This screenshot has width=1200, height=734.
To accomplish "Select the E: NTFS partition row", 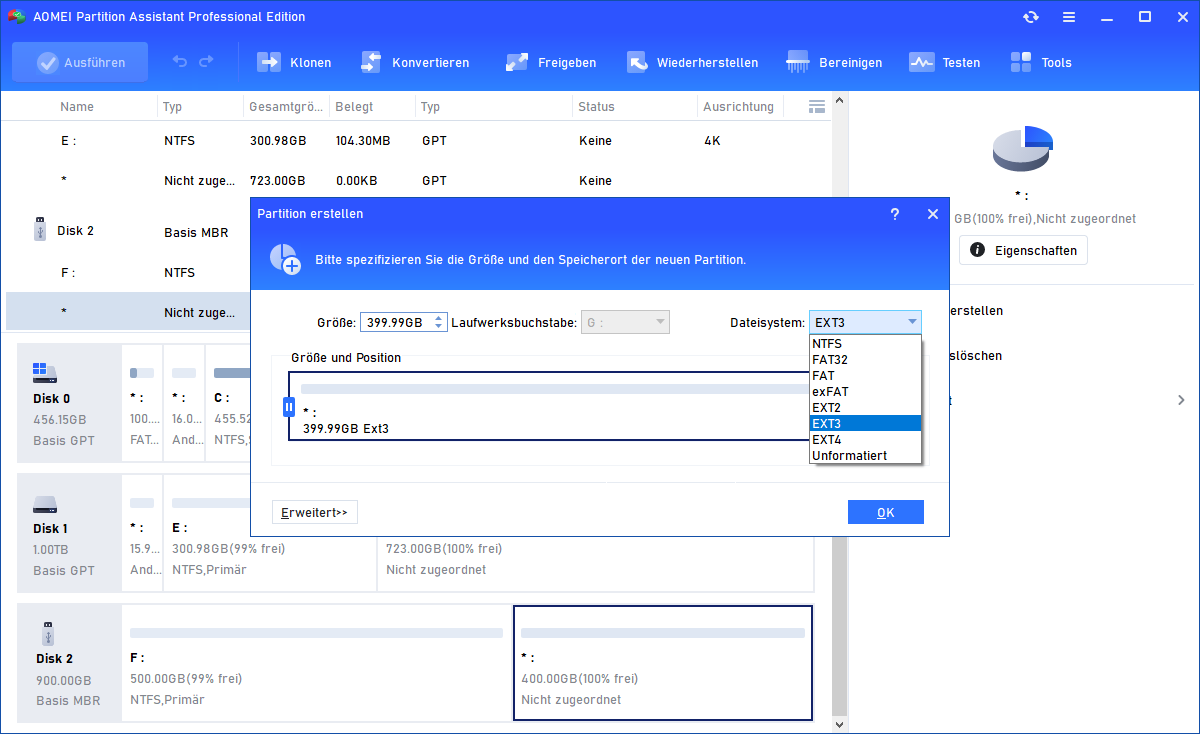I will pos(420,141).
